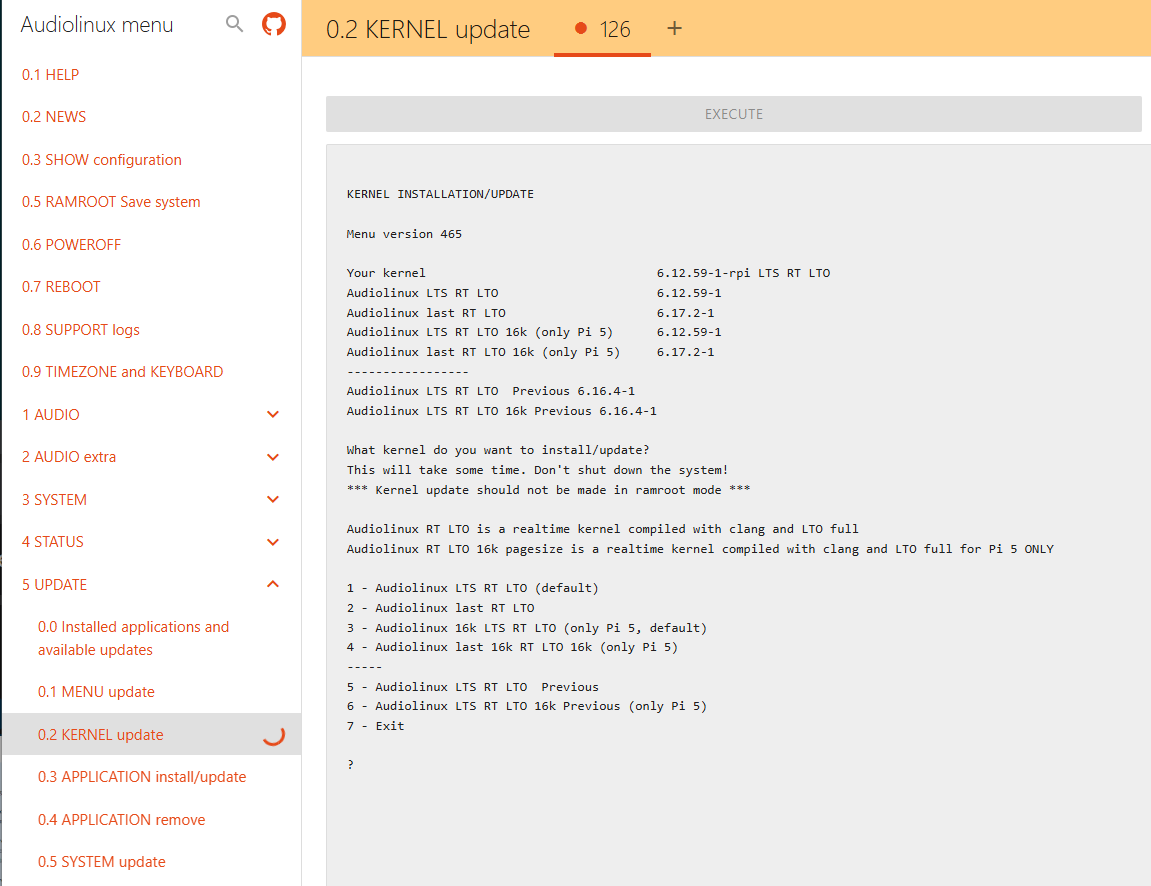Switch to the 126 tab
1151x886 pixels.
(603, 29)
